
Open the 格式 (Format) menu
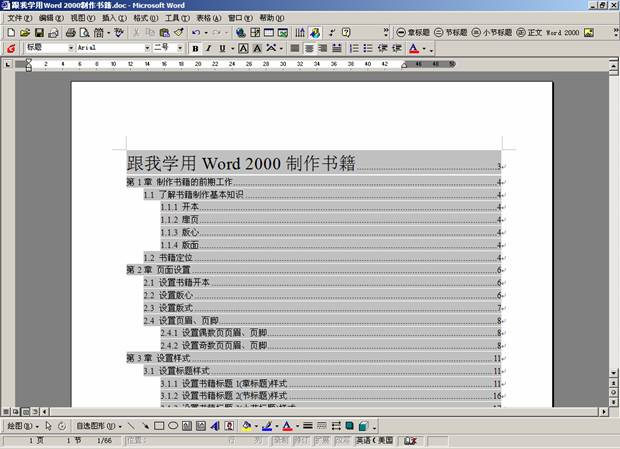click(x=145, y=18)
